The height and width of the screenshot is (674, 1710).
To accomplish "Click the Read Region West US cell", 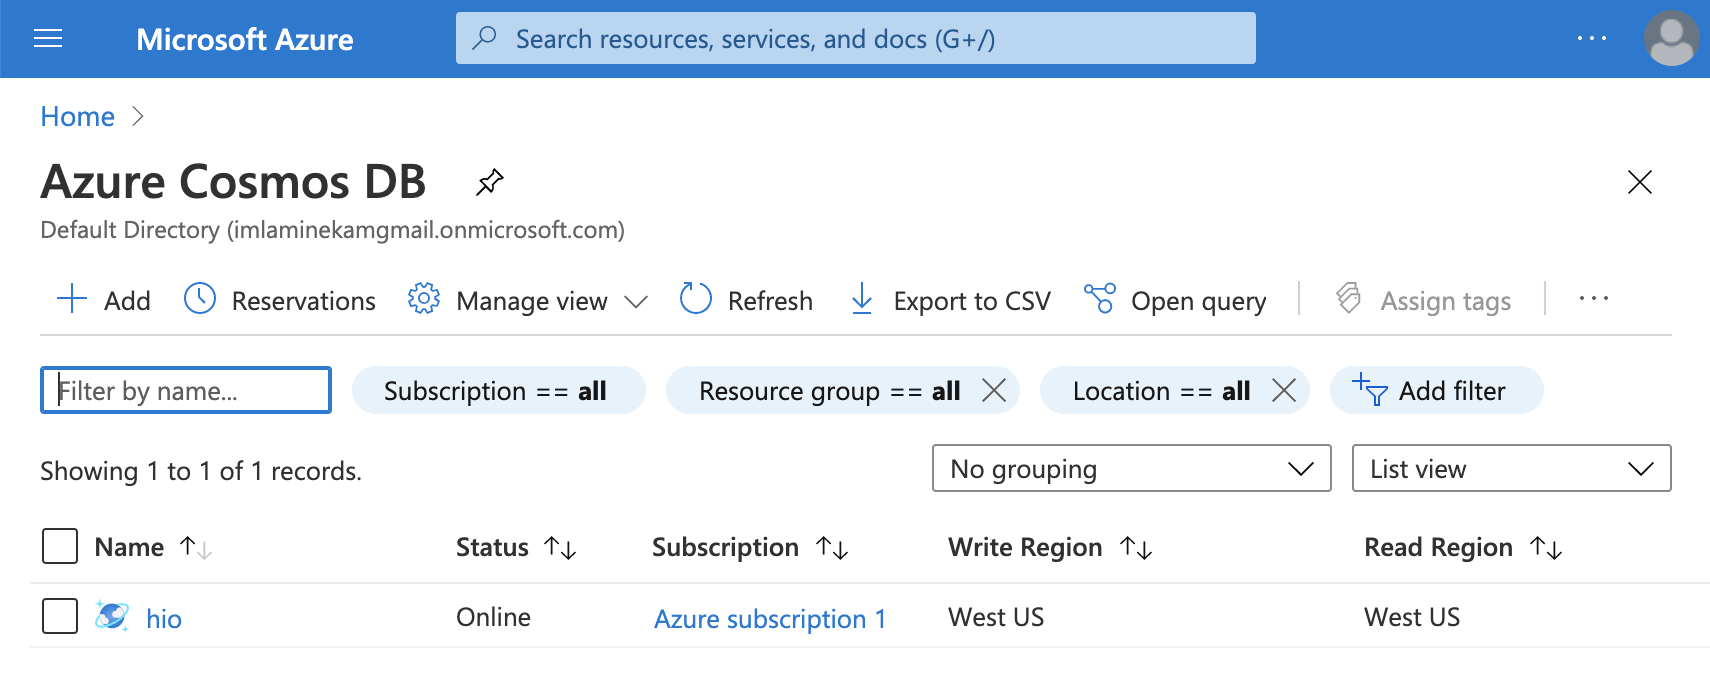I will [1412, 617].
